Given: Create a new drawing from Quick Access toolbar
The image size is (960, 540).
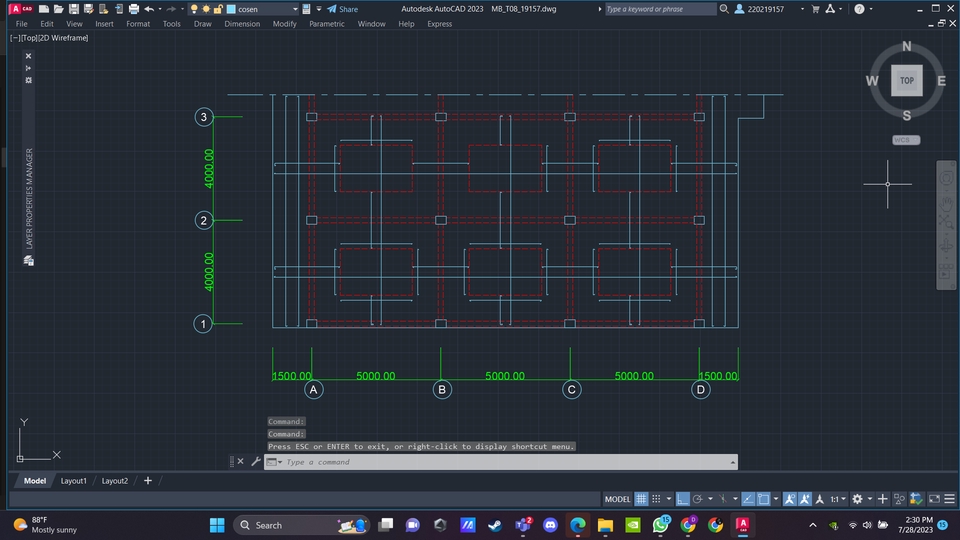Looking at the screenshot, I should [44, 9].
